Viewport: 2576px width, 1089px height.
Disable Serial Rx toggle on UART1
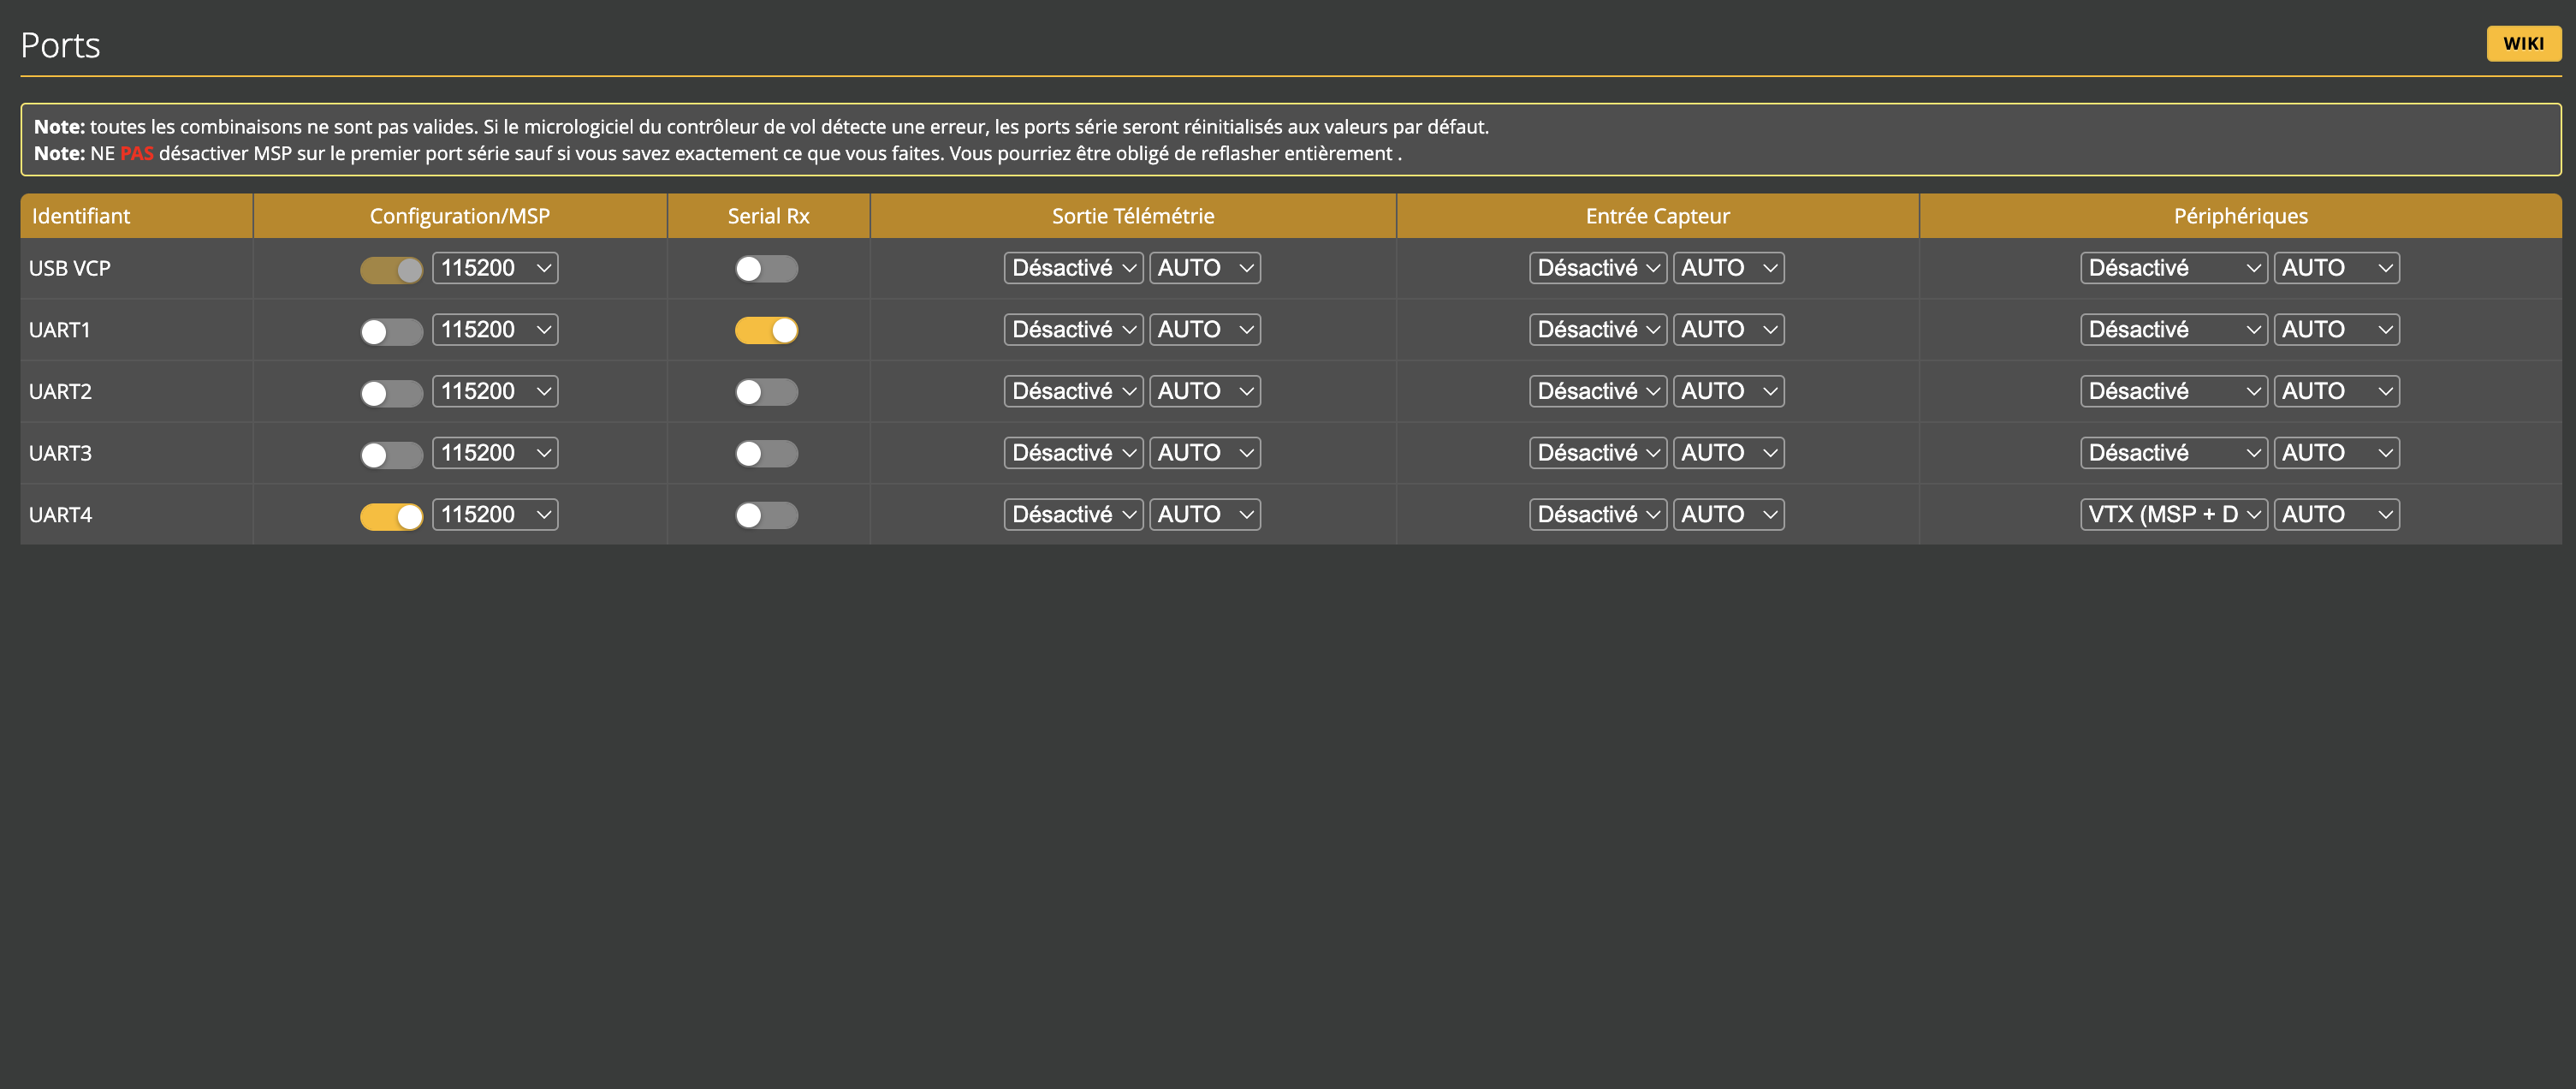(766, 330)
